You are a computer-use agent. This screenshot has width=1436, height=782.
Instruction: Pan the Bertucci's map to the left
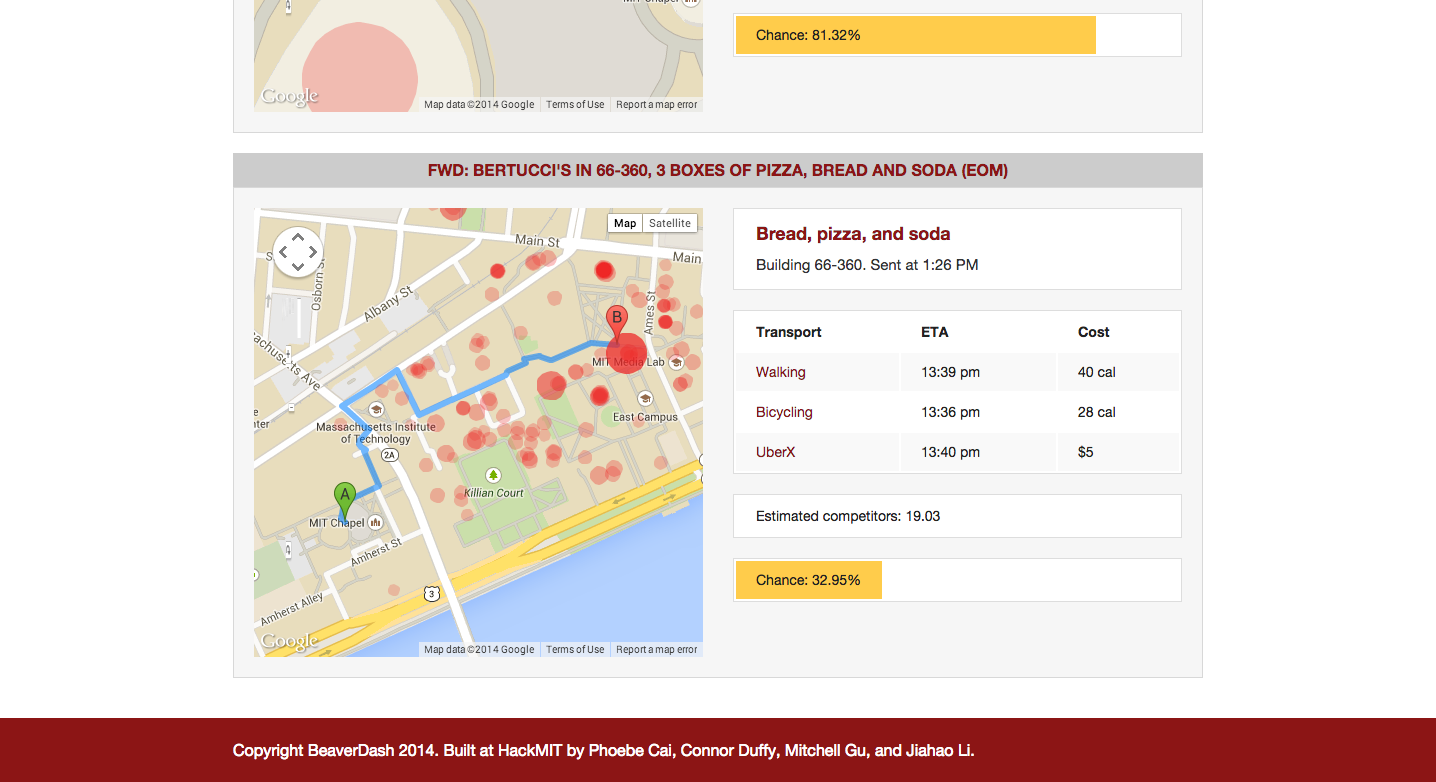[283, 252]
